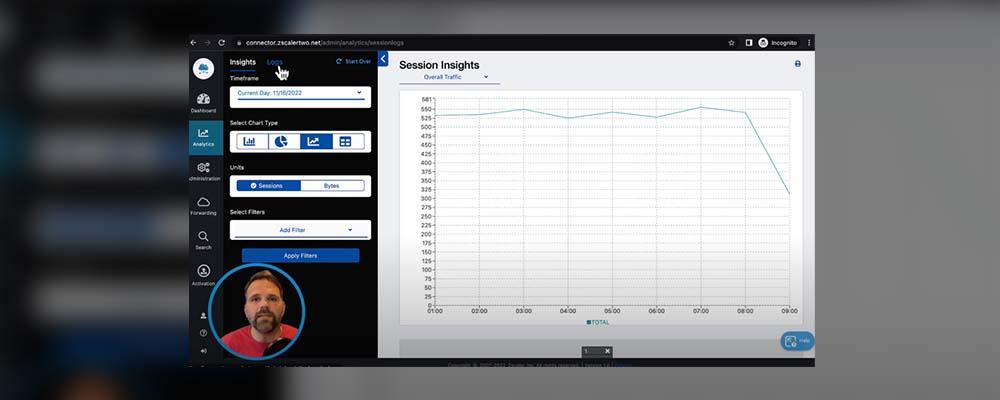The width and height of the screenshot is (1000, 400).
Task: Select the table chart type
Action: pyautogui.click(x=348, y=142)
